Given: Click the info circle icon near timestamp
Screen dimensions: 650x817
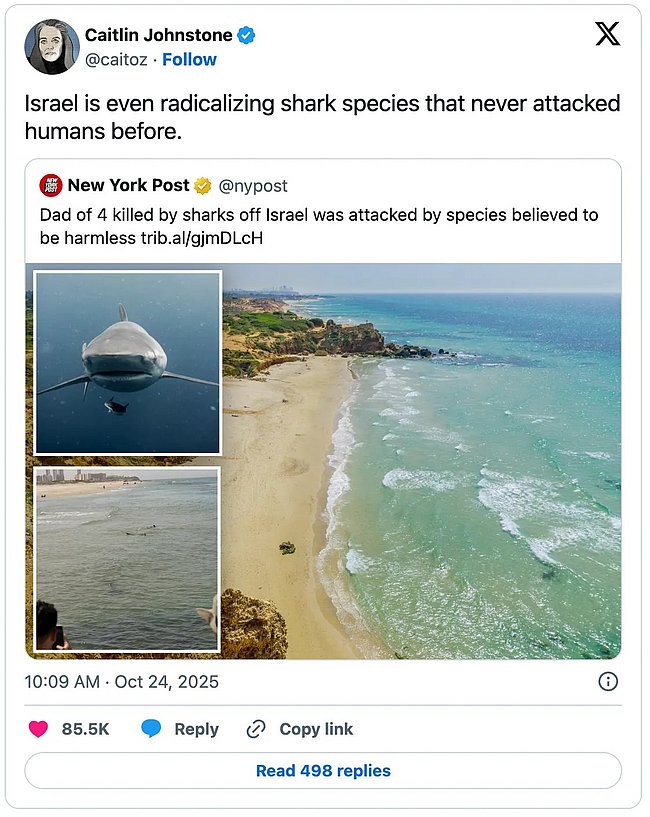Looking at the screenshot, I should pyautogui.click(x=607, y=682).
